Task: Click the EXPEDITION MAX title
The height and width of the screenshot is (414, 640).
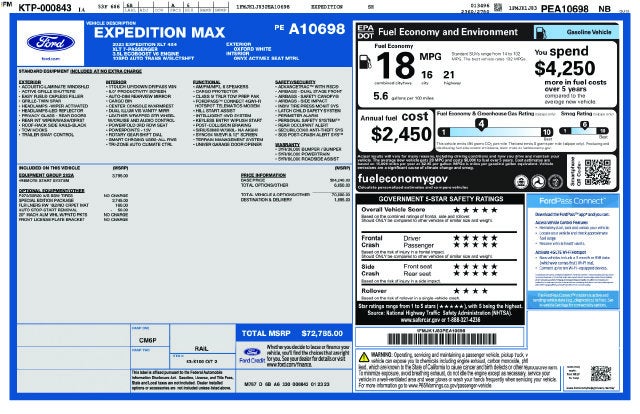Action: (160, 33)
